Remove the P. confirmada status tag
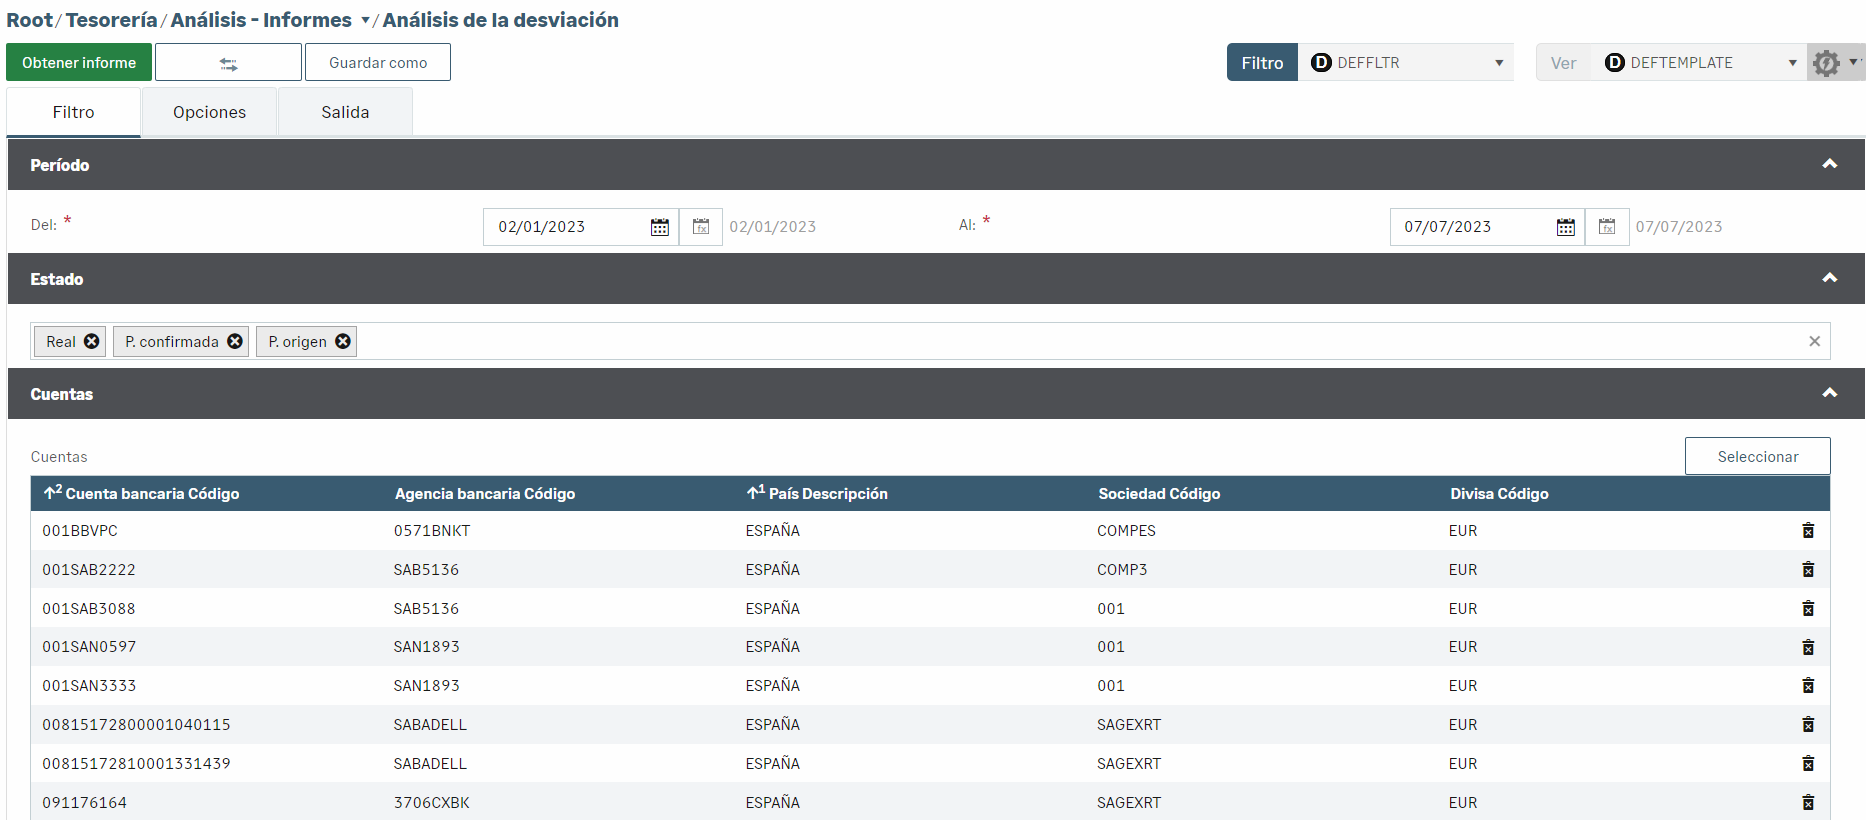The width and height of the screenshot is (1866, 820). pos(235,342)
